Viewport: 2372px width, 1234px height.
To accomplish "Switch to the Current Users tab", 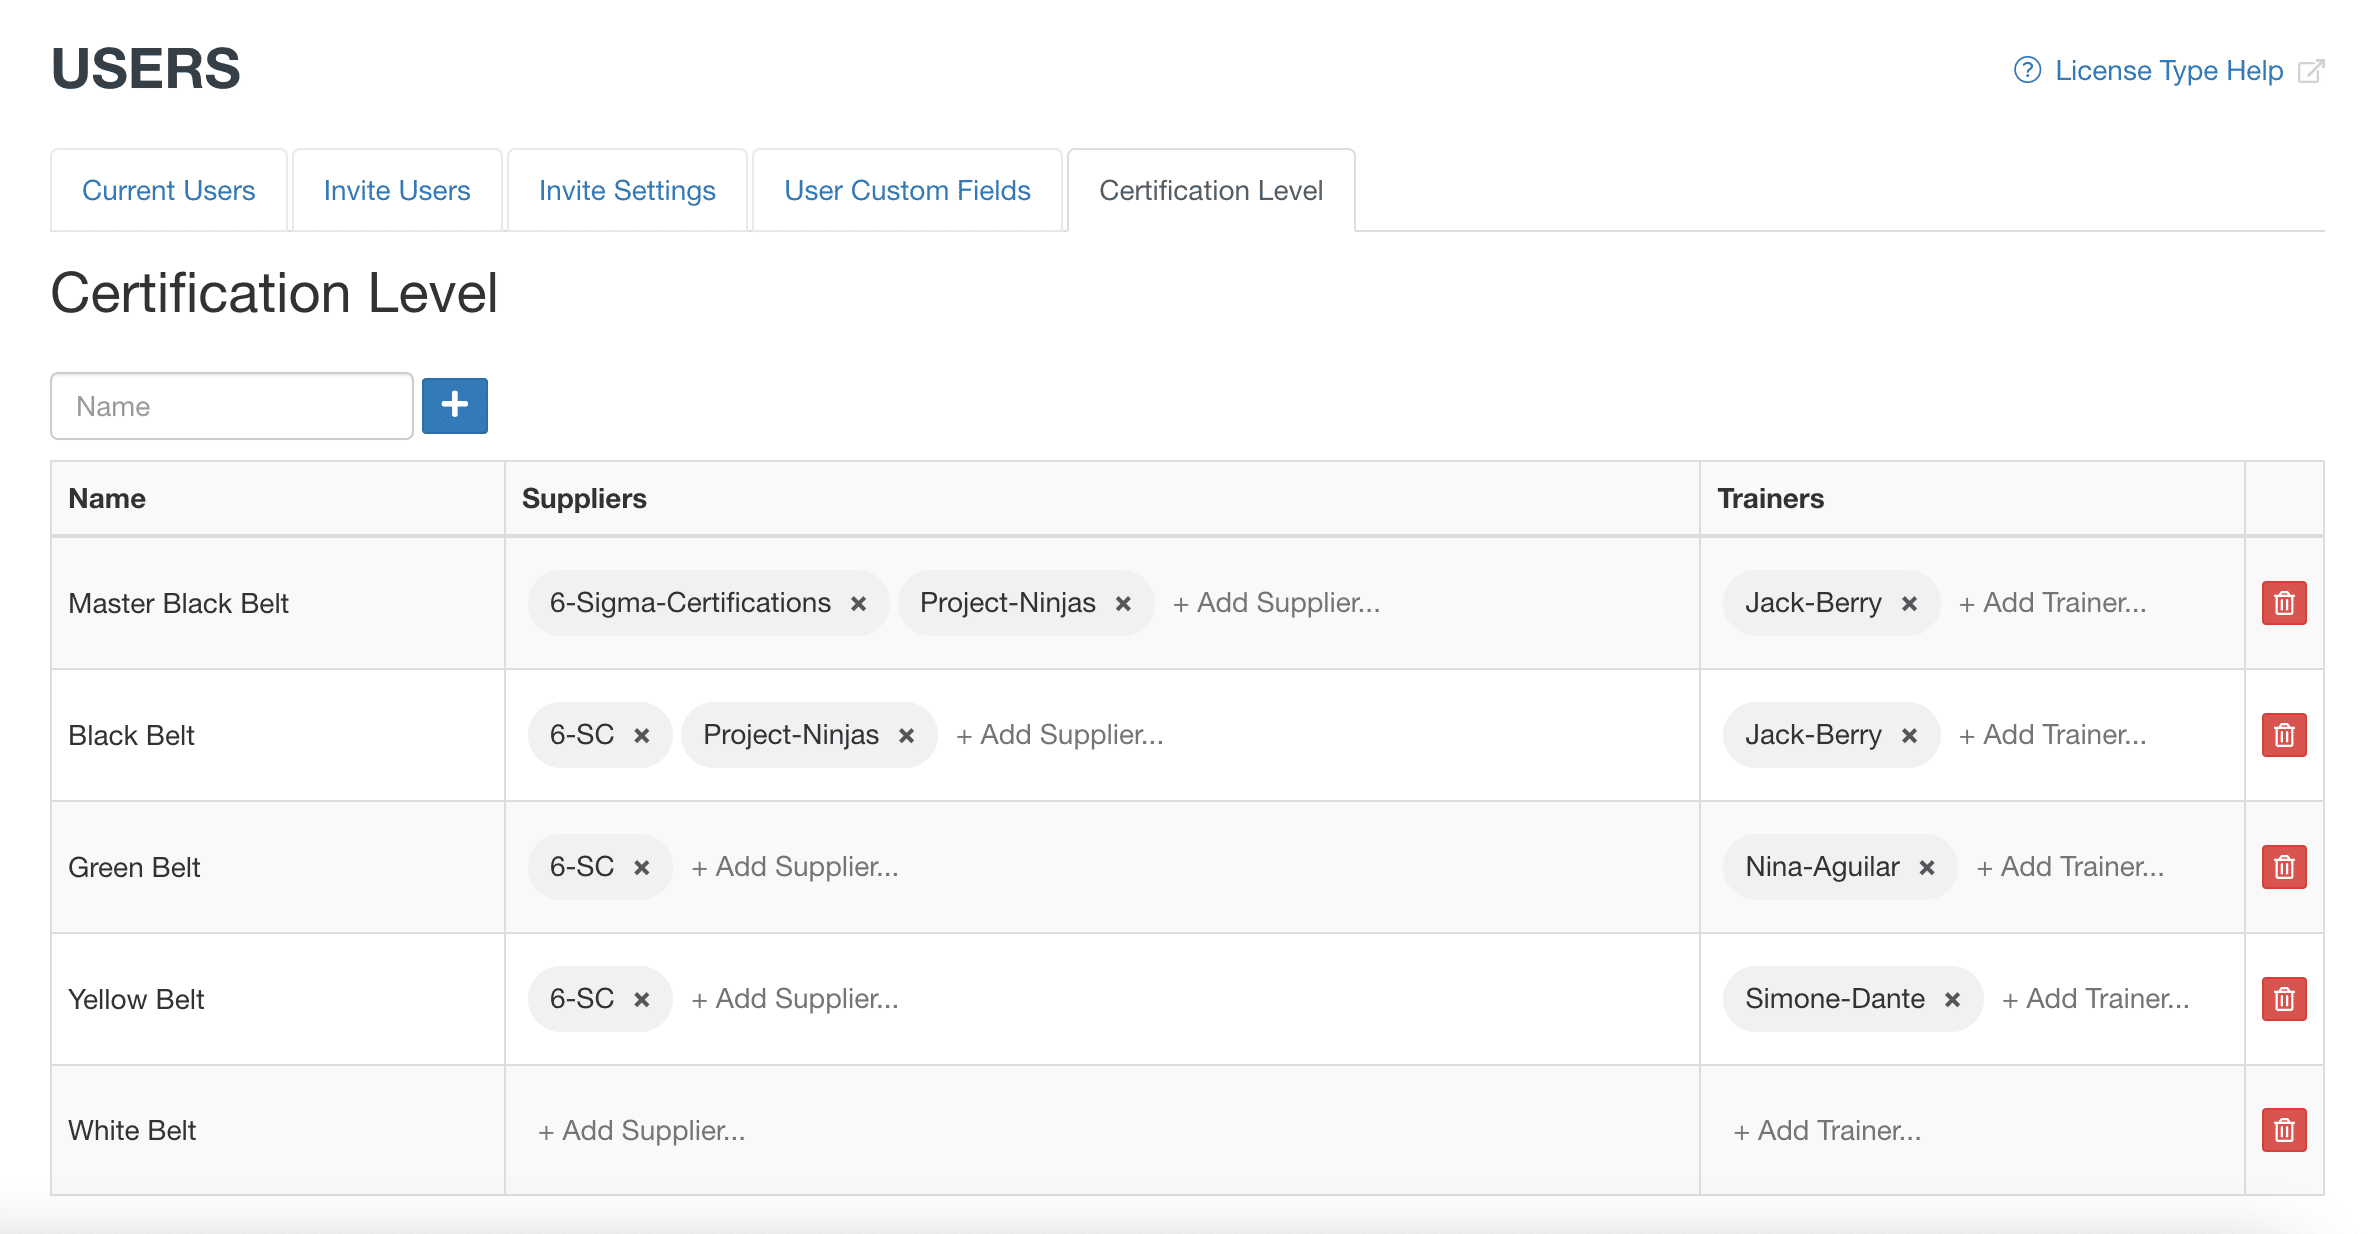I will point(169,190).
